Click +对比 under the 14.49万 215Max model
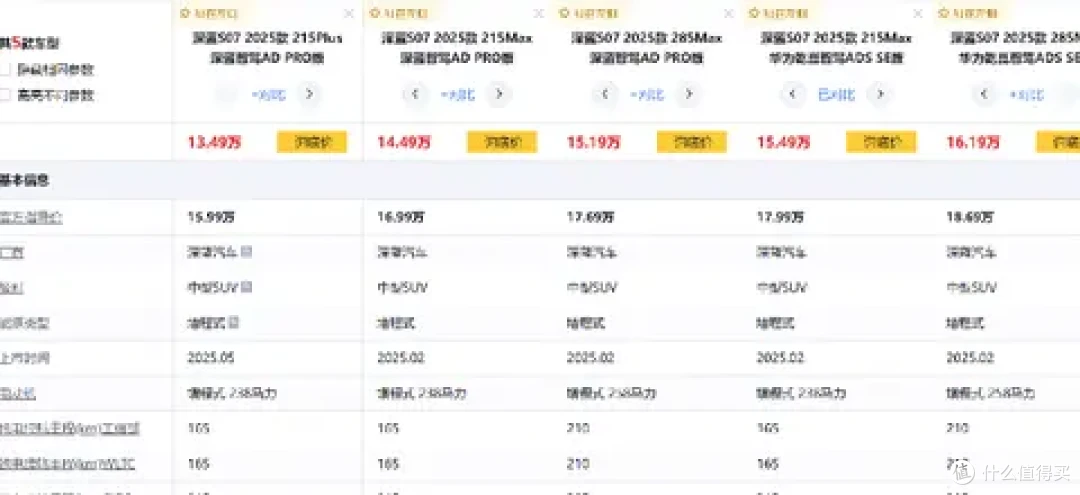The image size is (1080, 495). click(457, 95)
